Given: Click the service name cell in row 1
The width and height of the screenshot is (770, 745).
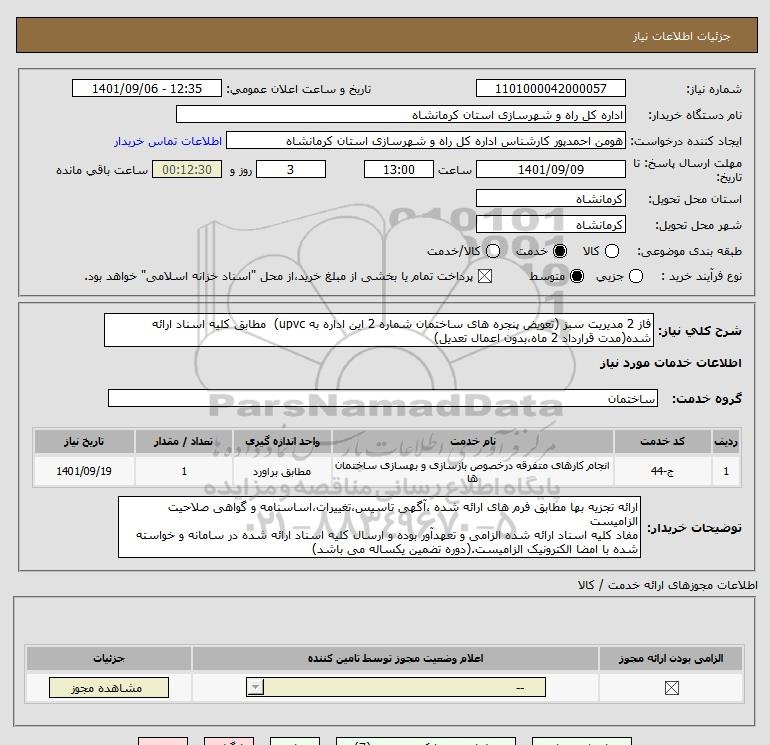Looking at the screenshot, I should coord(473,471).
